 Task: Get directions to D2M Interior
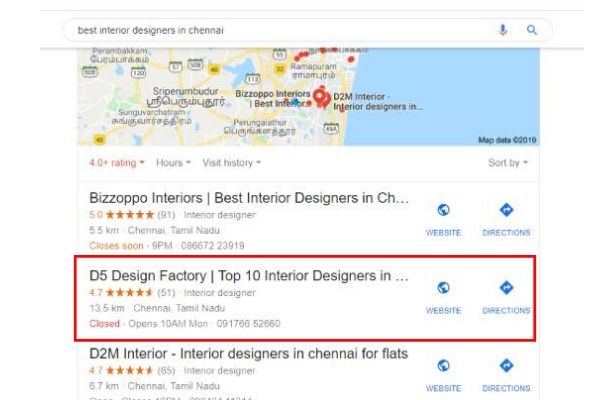point(506,366)
